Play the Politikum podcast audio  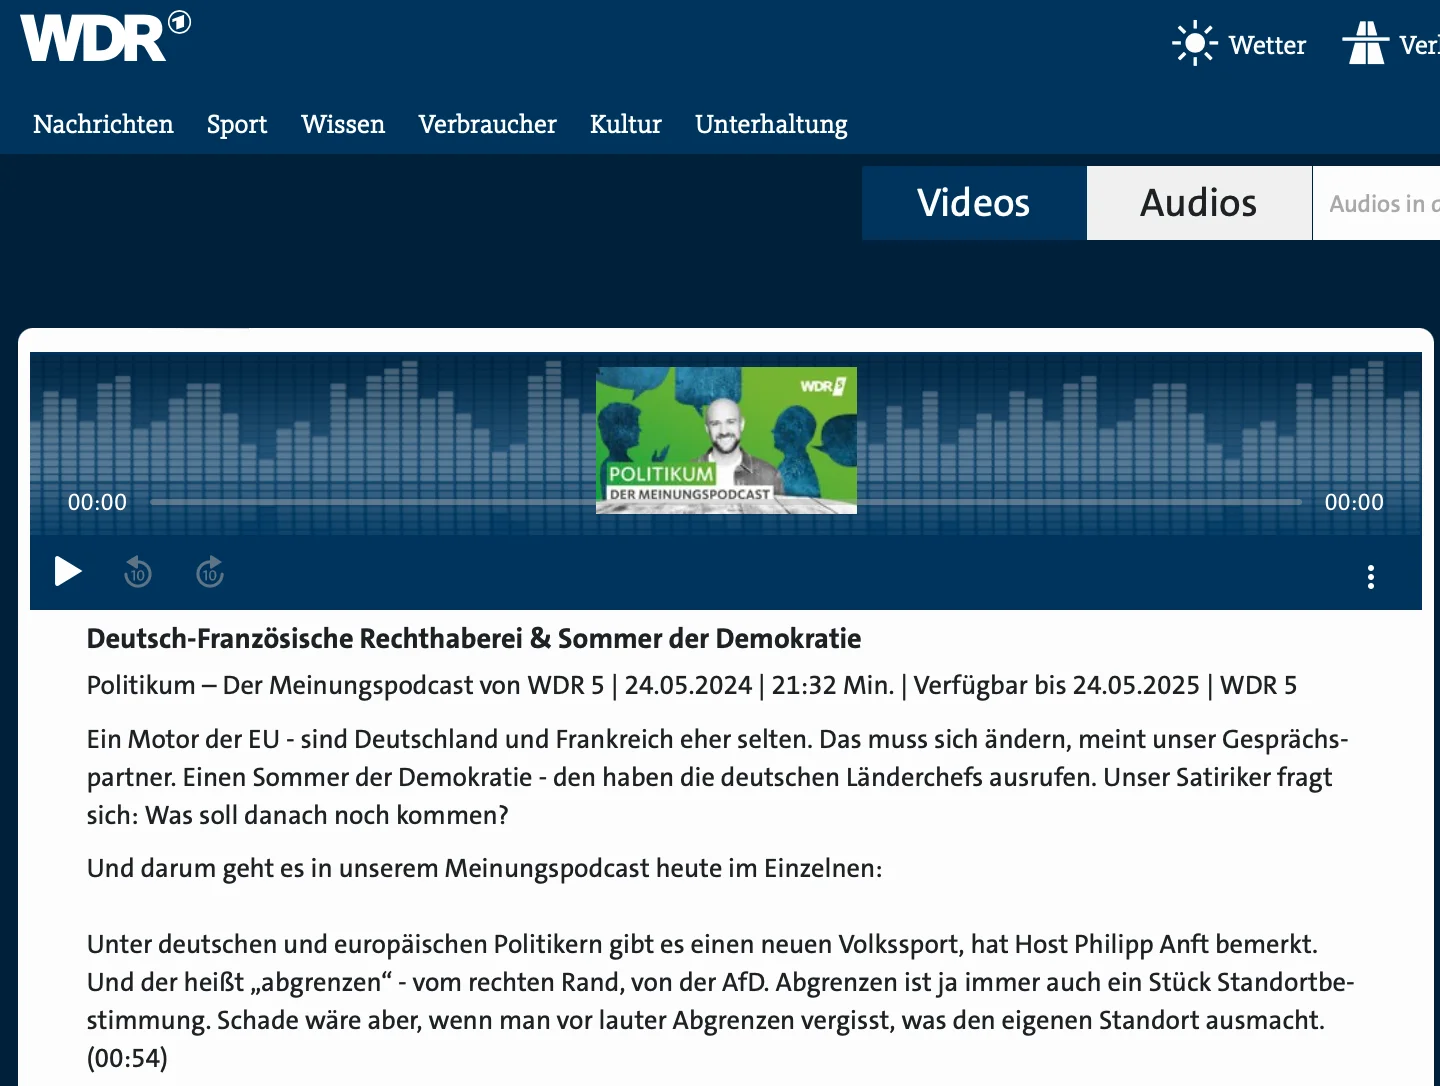pos(67,572)
